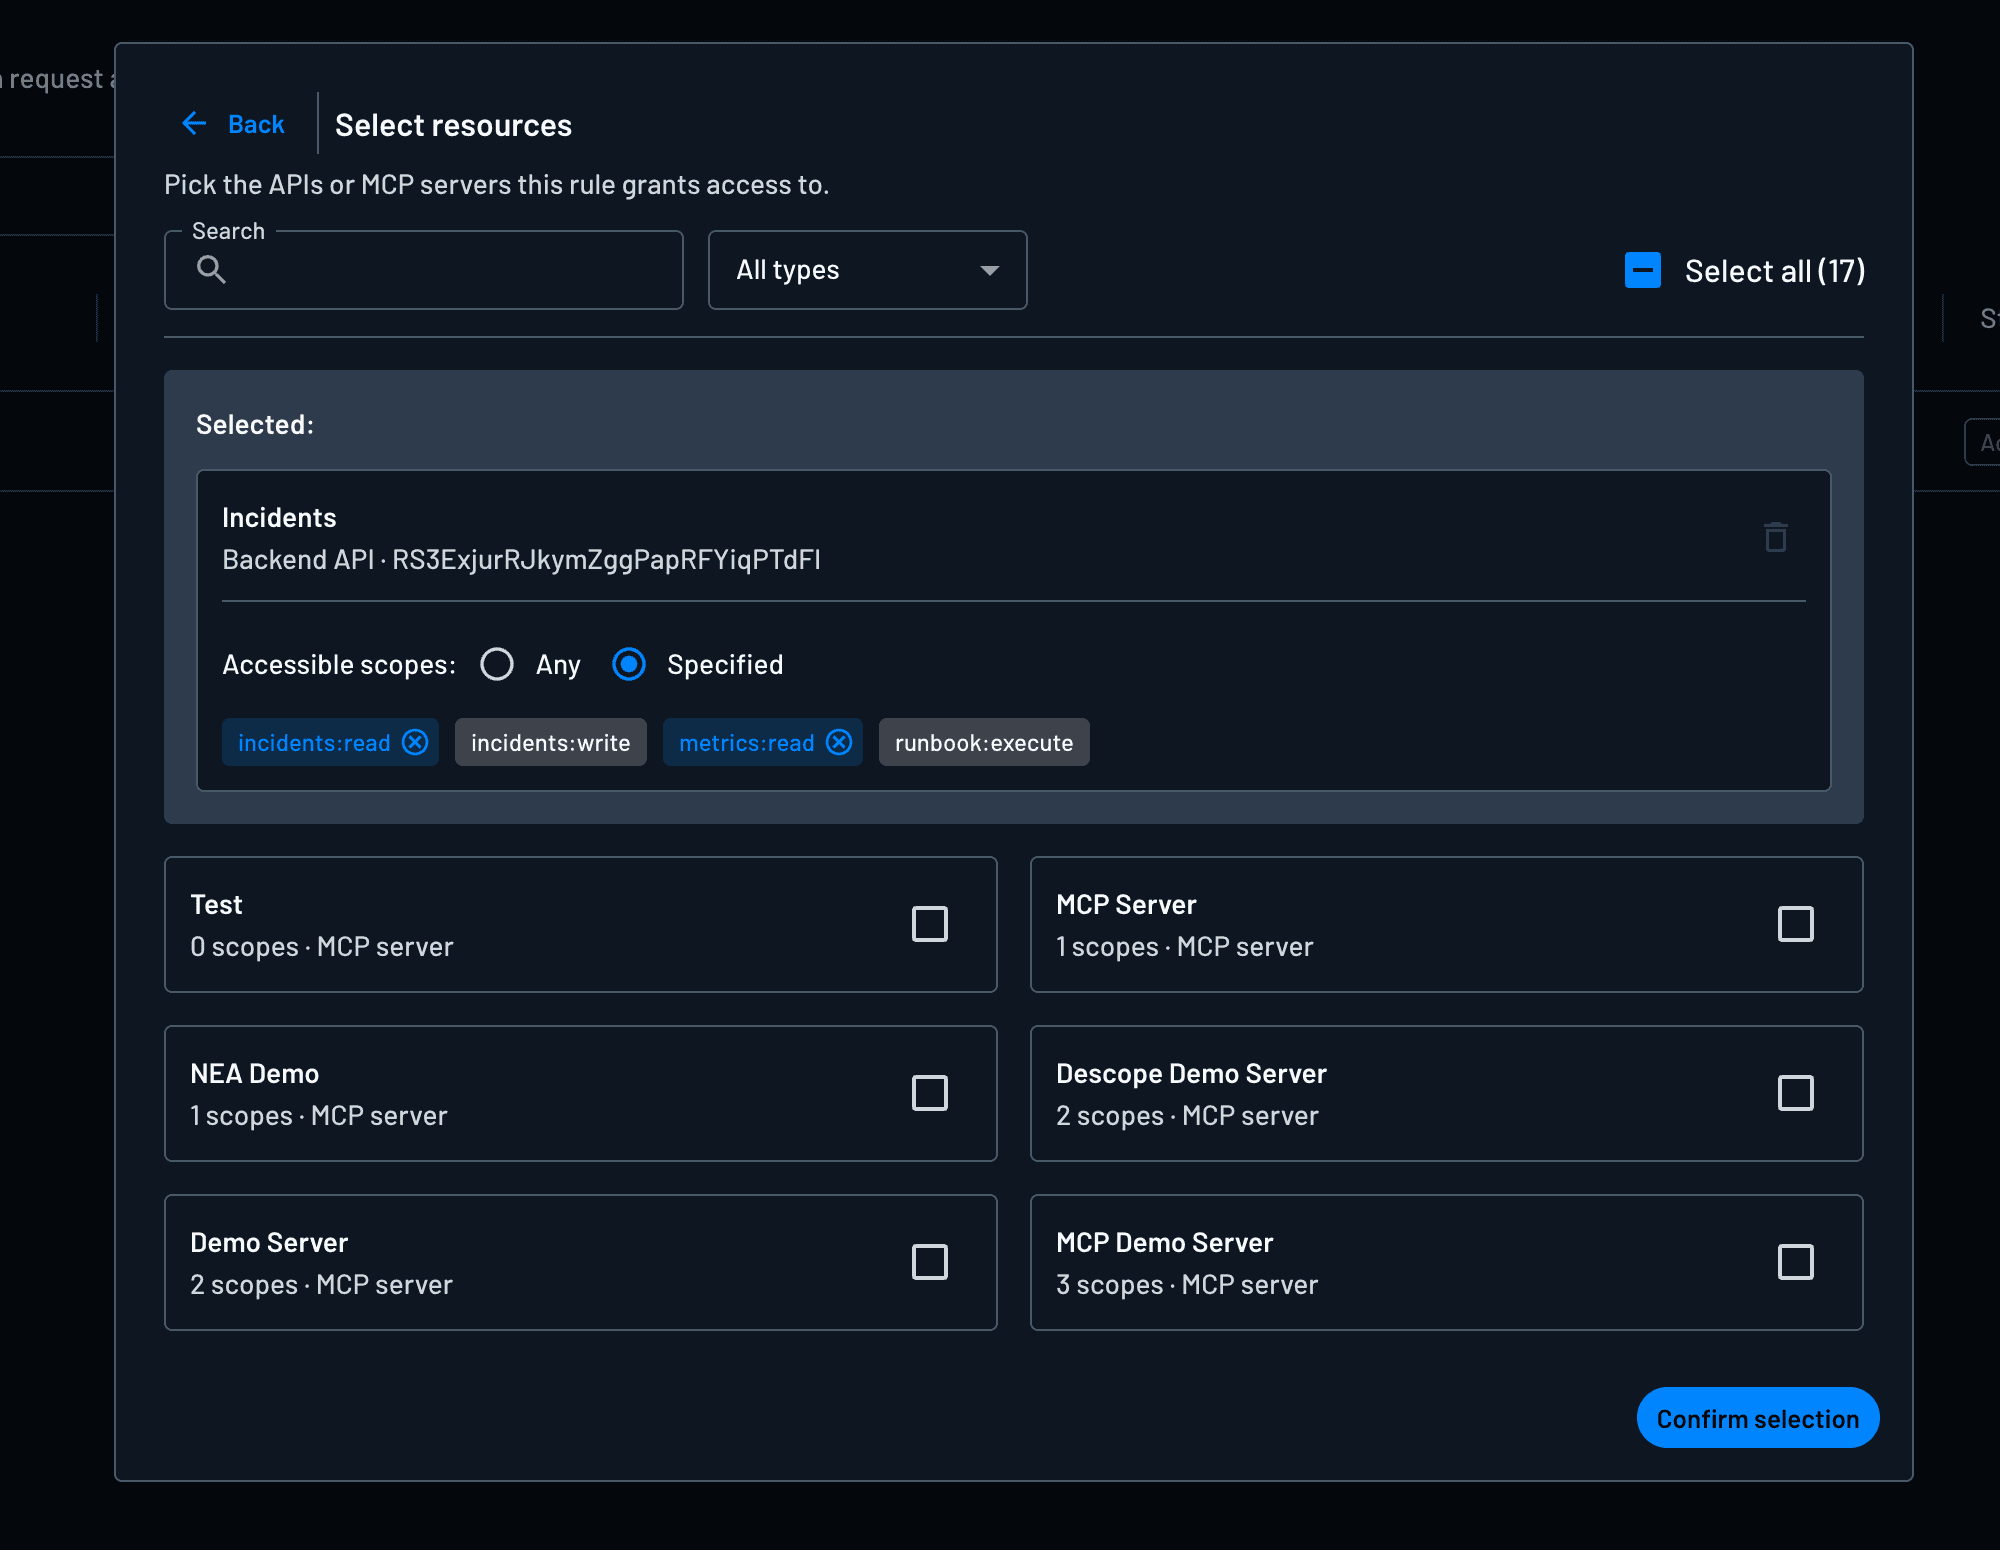The image size is (2000, 1550).
Task: Add the runbook:execute scope chip
Action: (x=984, y=742)
